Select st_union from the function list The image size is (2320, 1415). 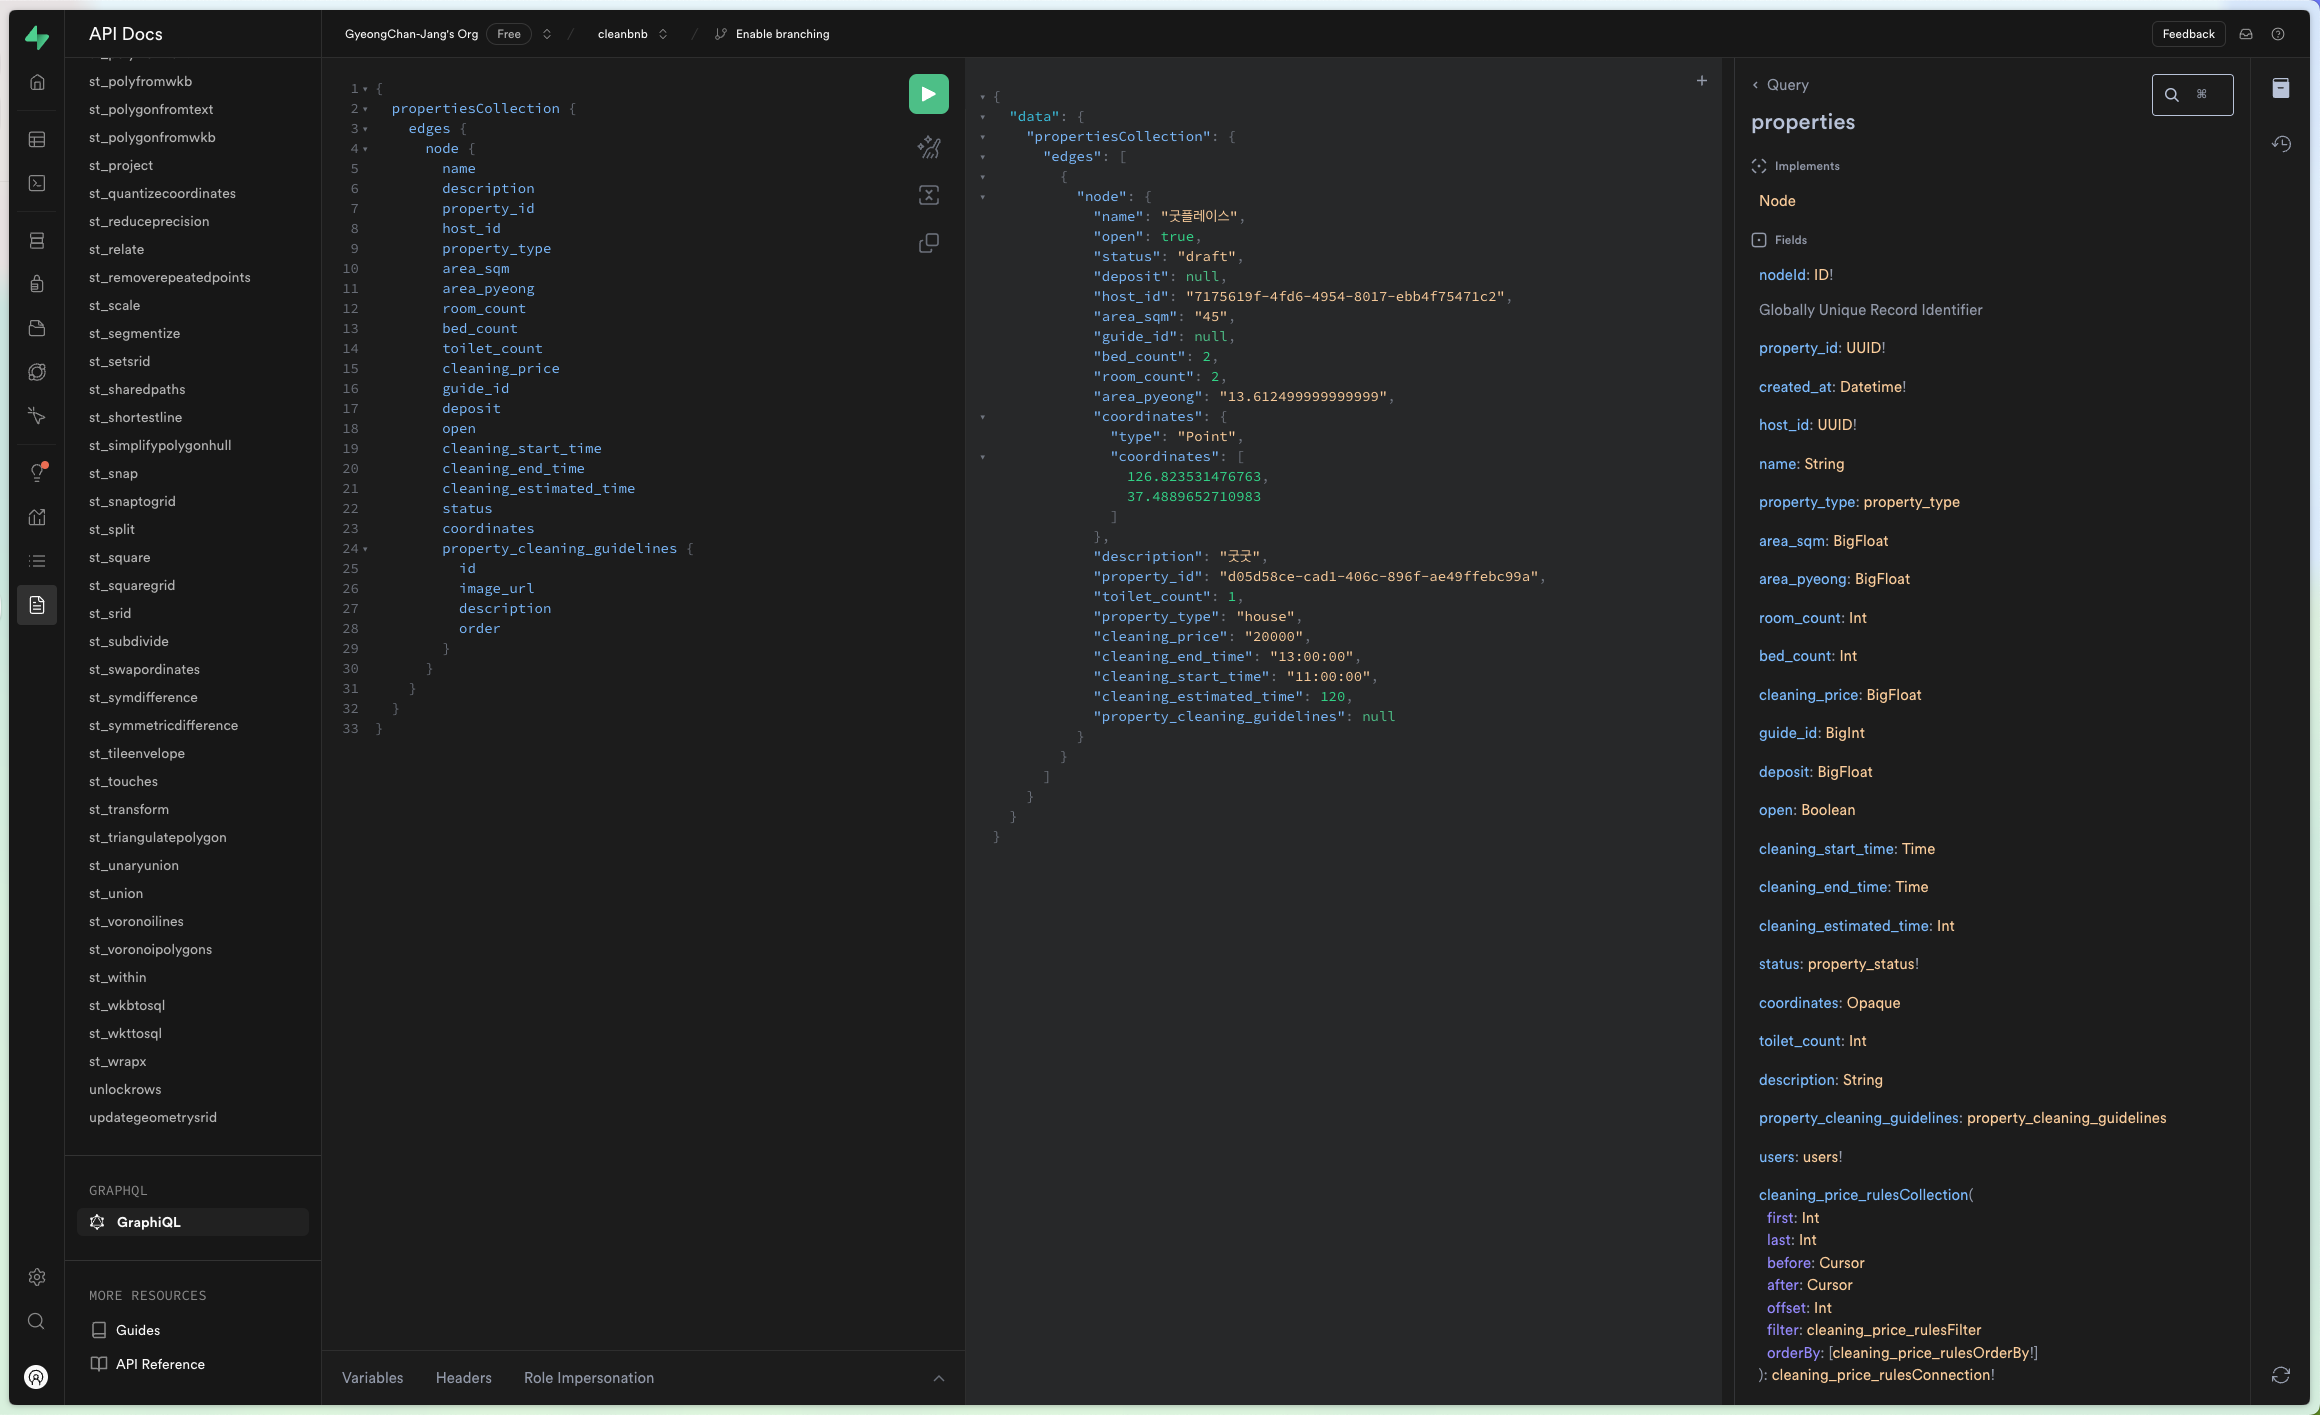[x=115, y=893]
